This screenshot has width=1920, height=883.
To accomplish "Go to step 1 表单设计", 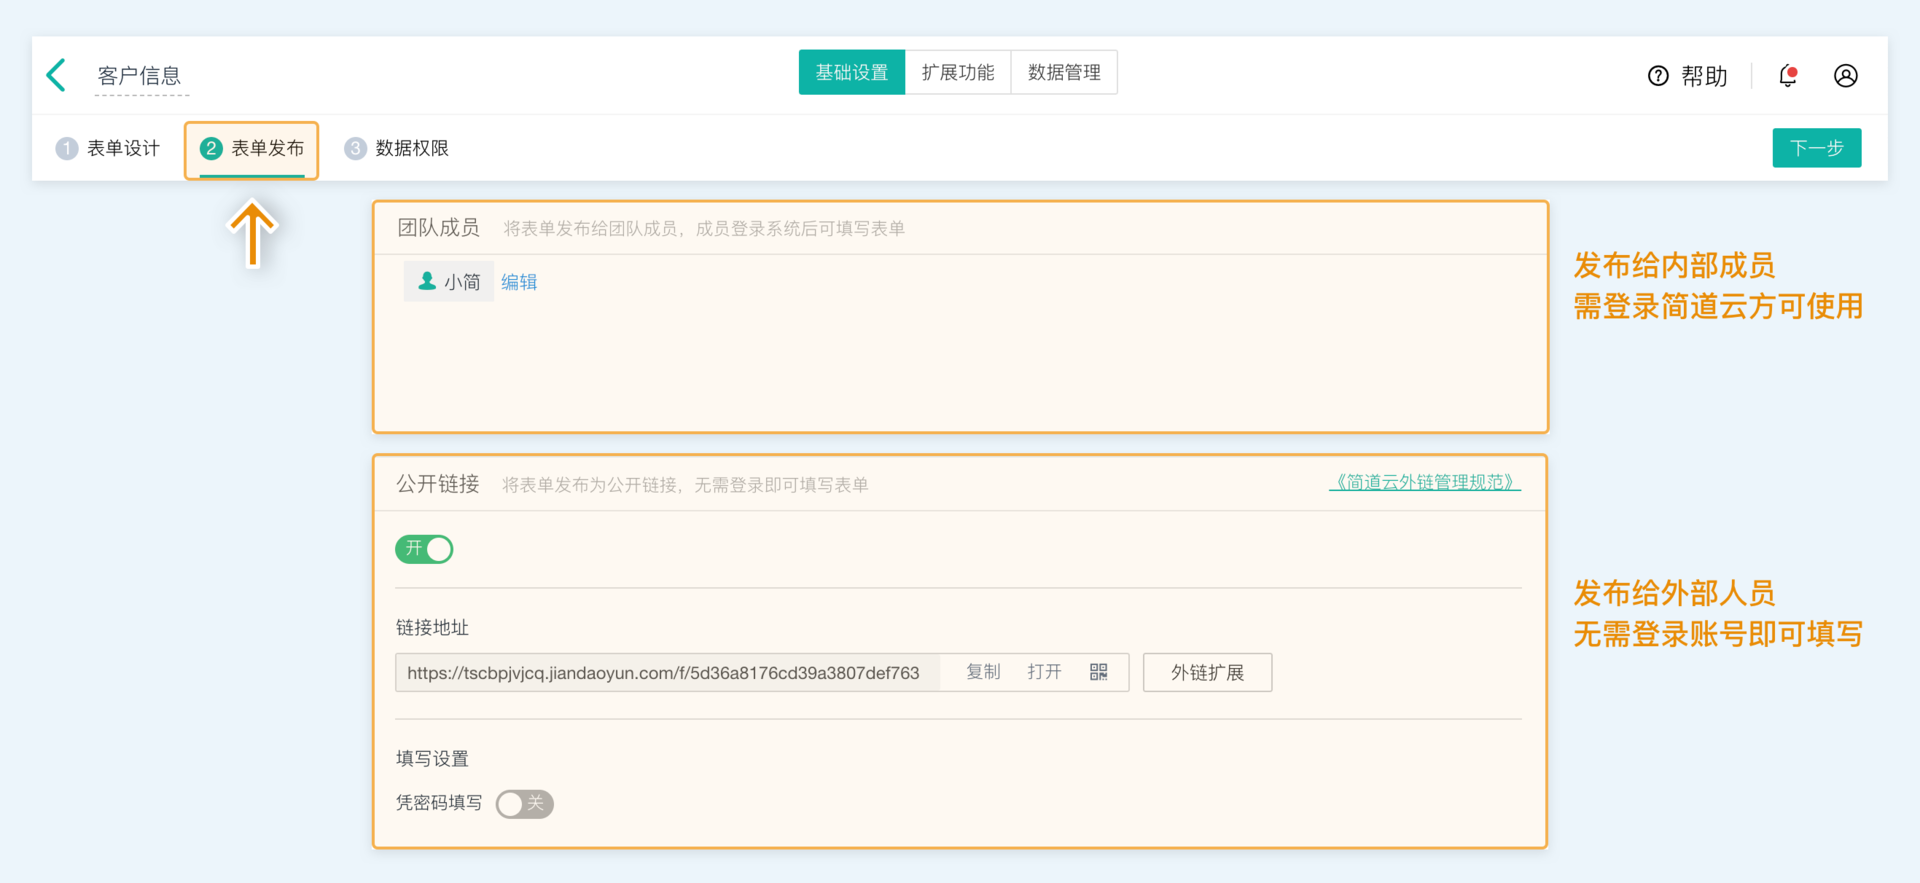I will click(x=108, y=148).
